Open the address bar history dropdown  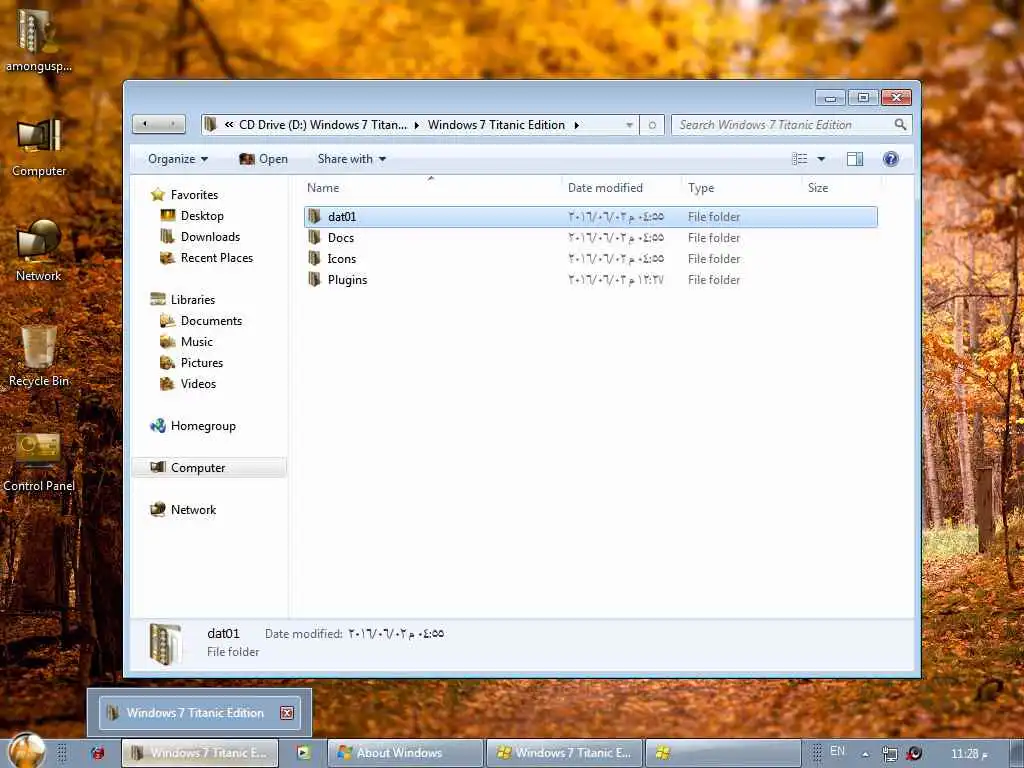[x=629, y=125]
